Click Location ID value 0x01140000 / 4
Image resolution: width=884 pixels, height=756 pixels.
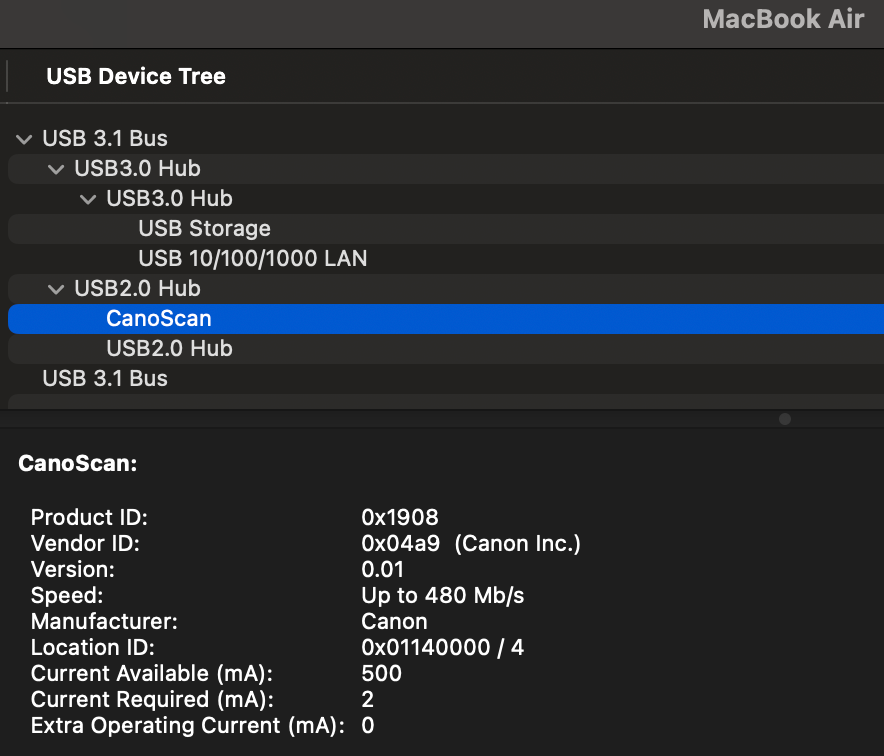coord(443,647)
